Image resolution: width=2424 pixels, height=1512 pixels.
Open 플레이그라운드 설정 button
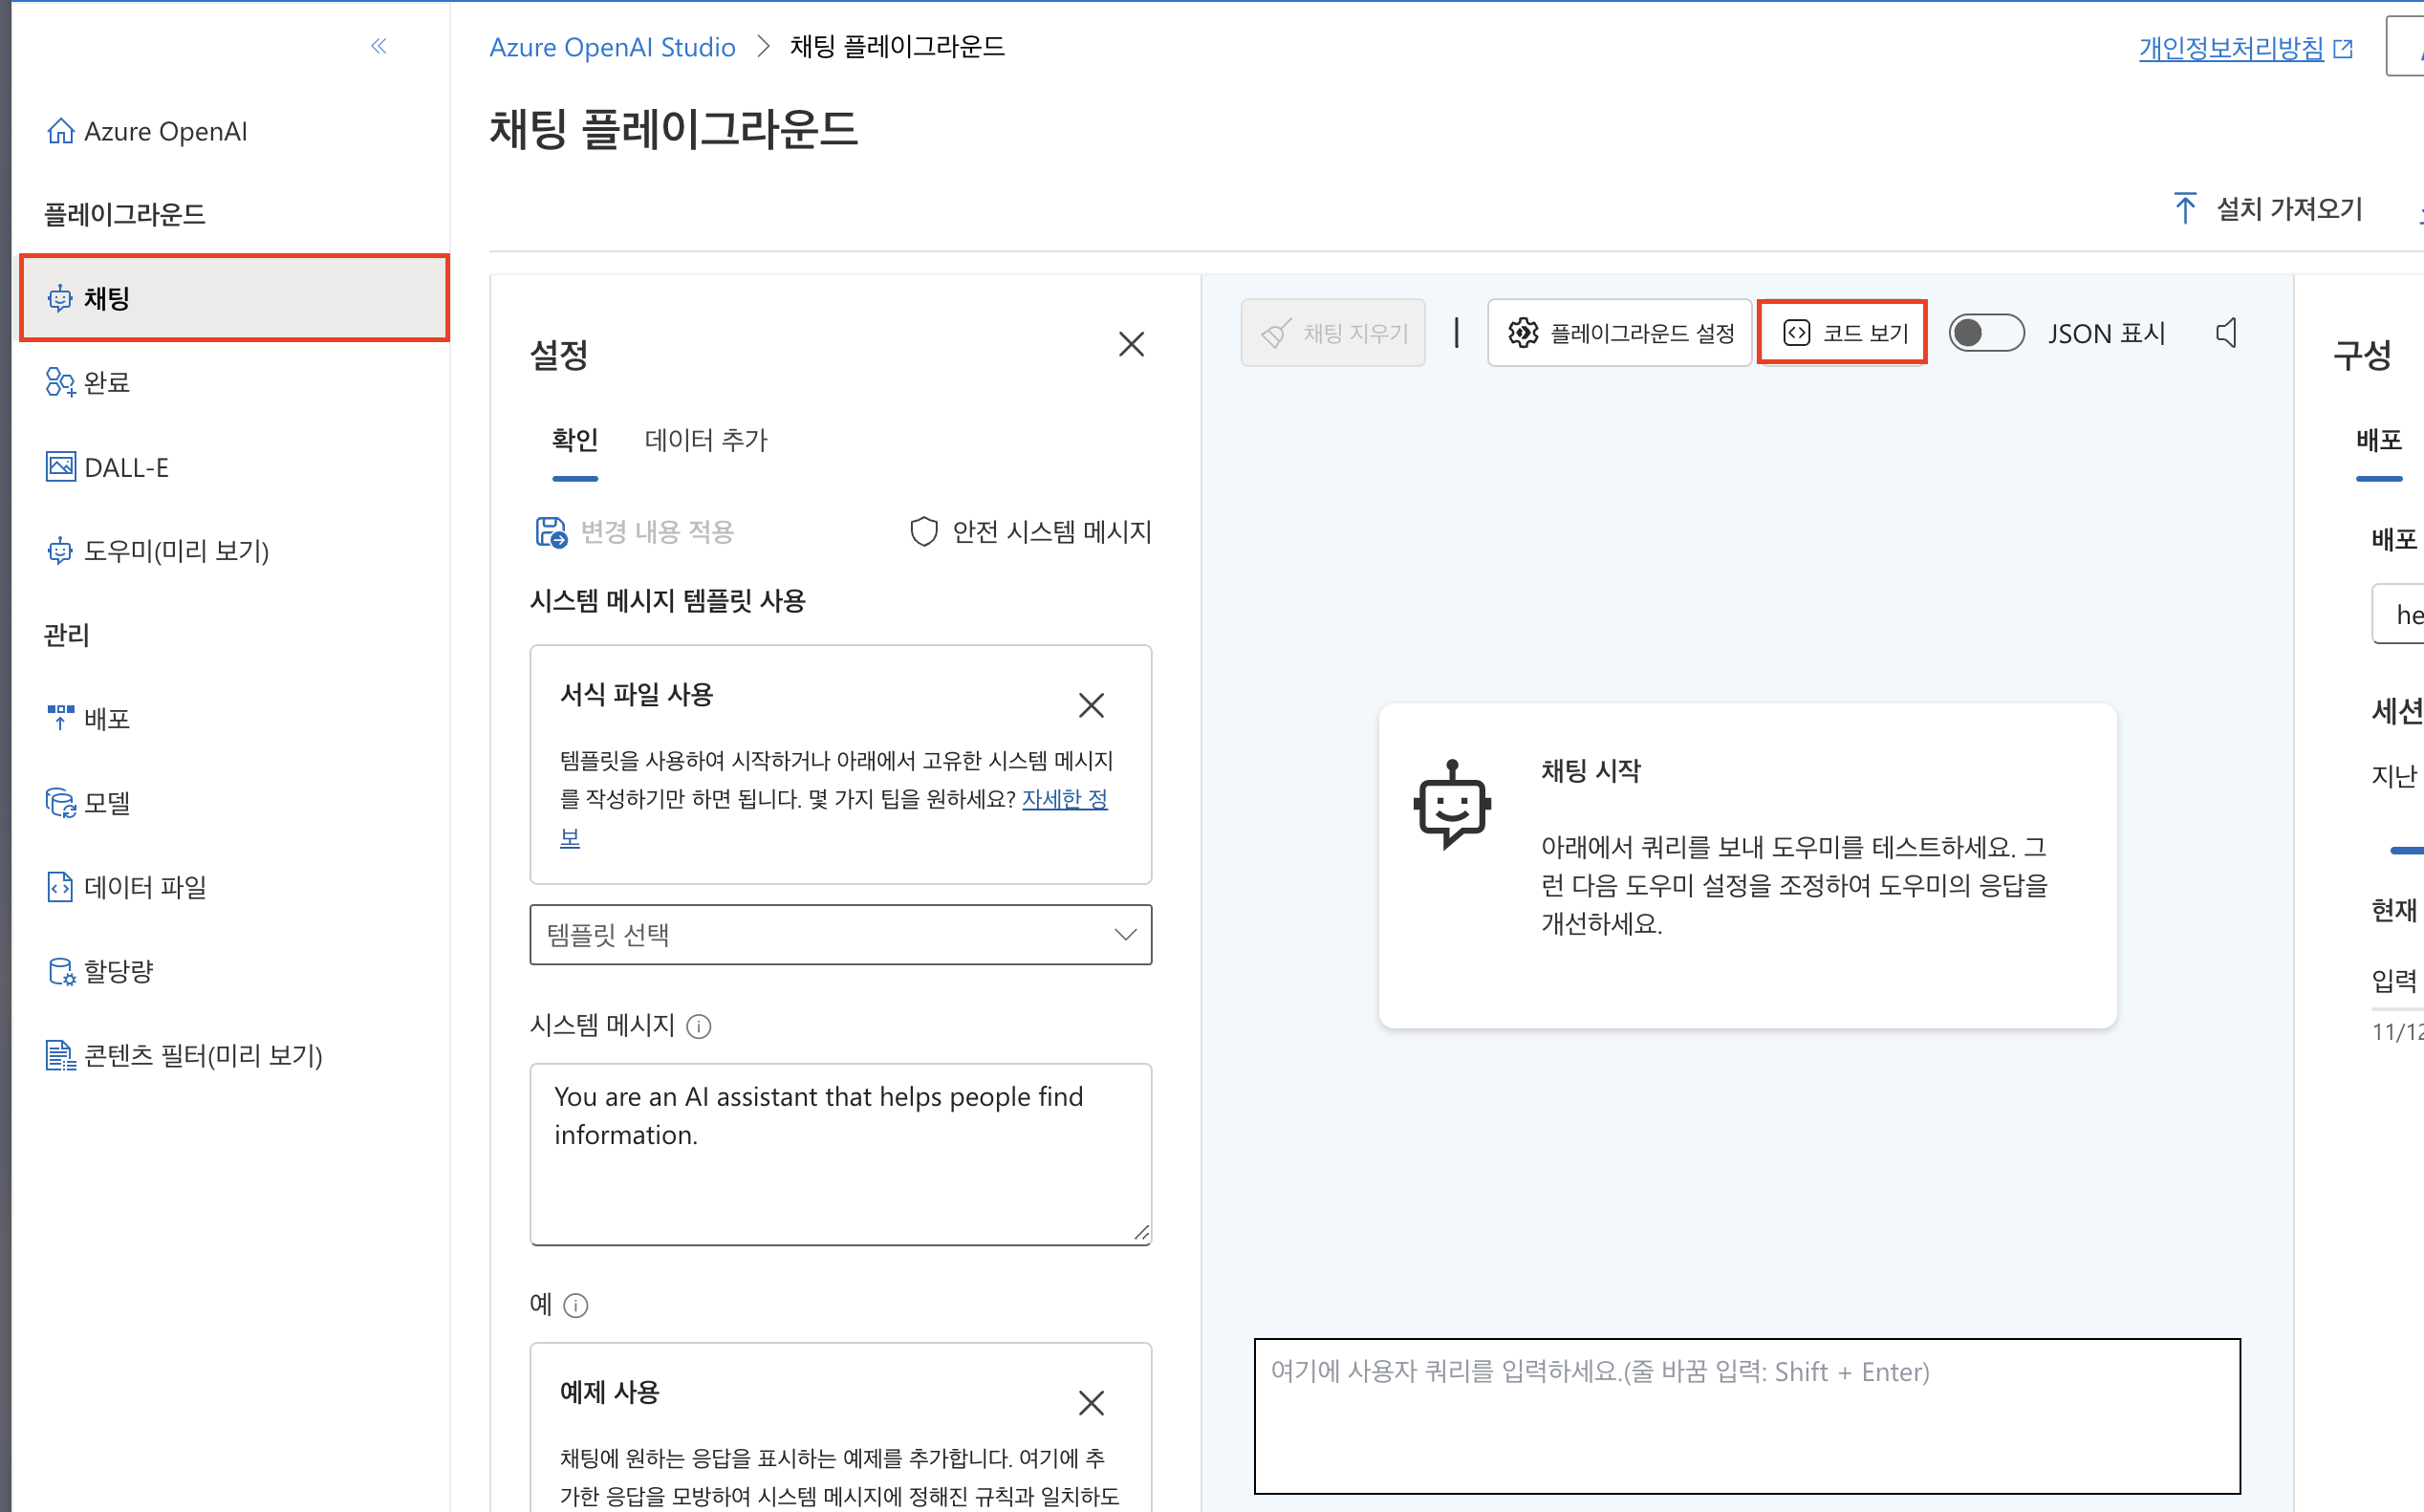click(1620, 333)
